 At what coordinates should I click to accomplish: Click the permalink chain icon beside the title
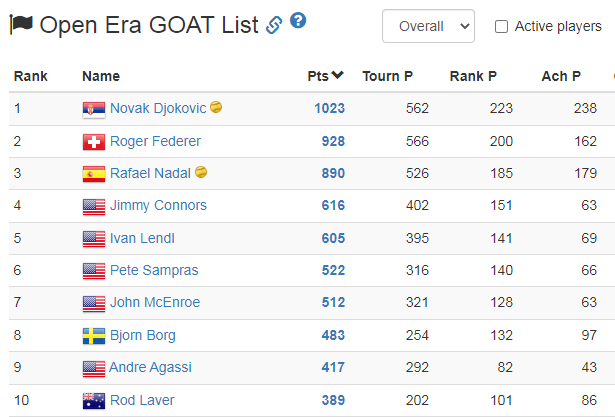point(274,25)
